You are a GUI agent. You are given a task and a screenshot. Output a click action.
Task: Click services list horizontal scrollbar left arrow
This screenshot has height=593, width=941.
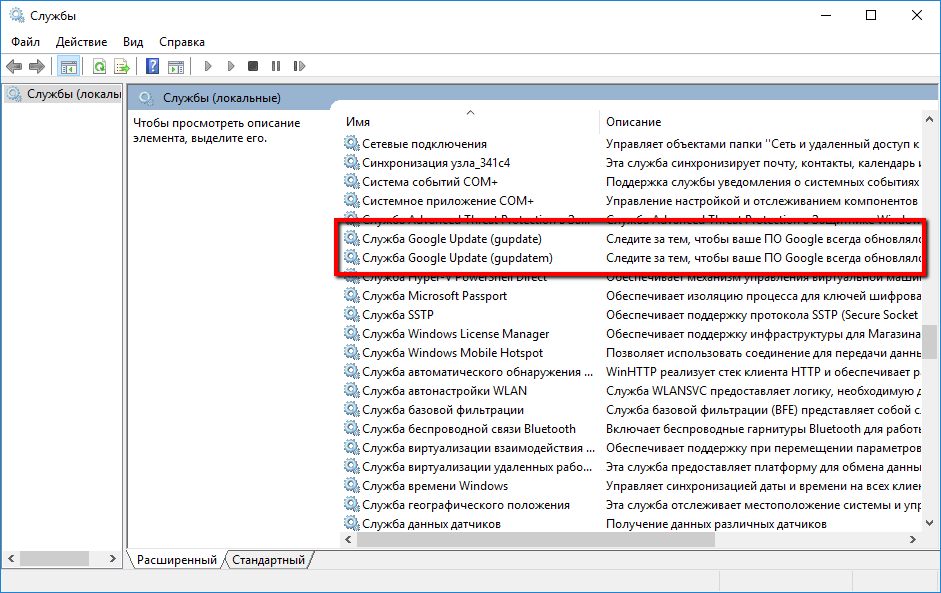coord(348,540)
